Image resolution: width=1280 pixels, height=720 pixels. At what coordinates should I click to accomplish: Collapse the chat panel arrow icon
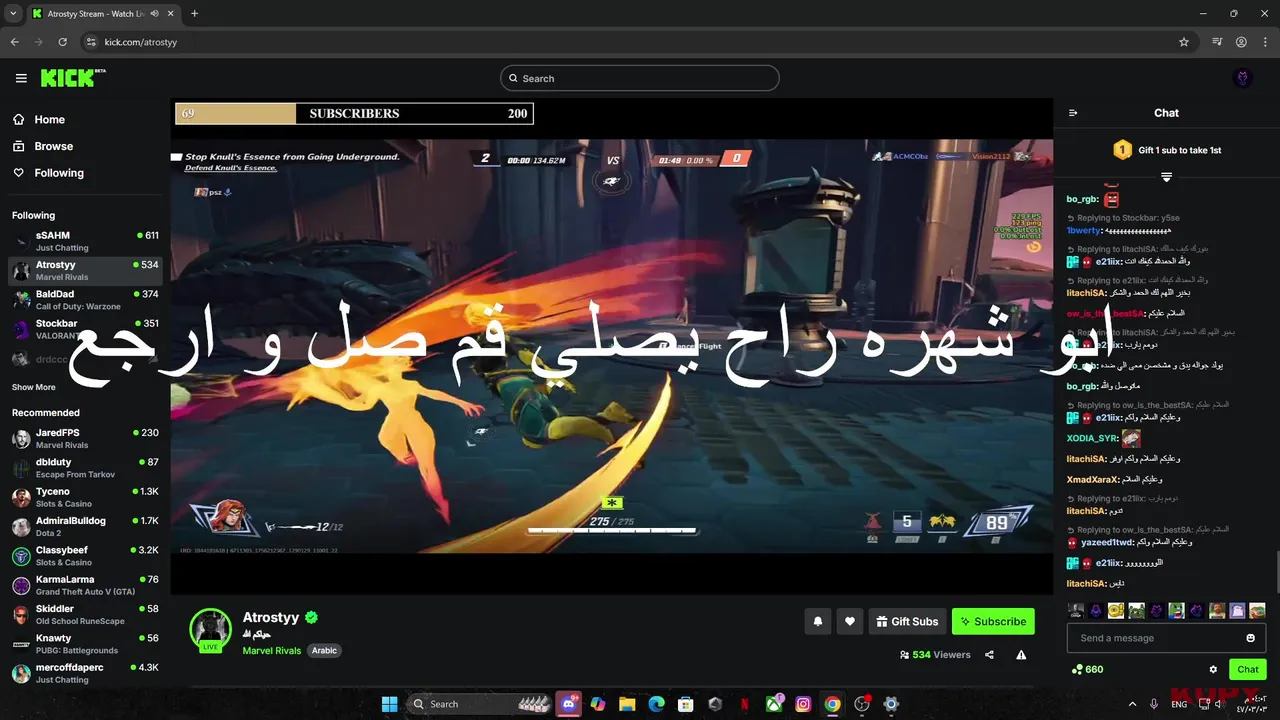tap(1073, 113)
